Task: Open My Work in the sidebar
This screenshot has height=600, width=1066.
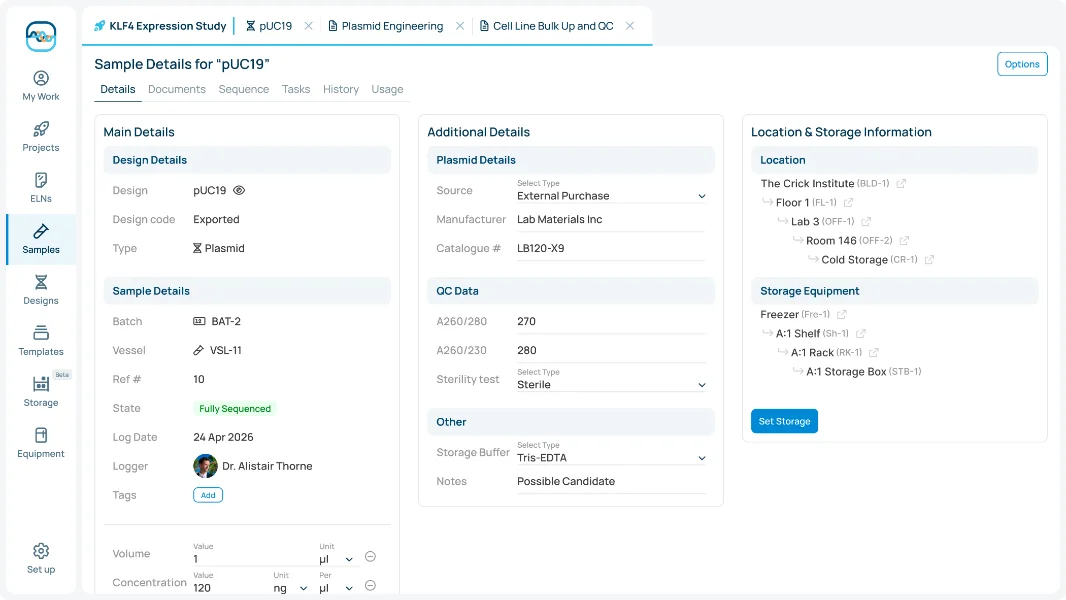Action: click(x=41, y=86)
